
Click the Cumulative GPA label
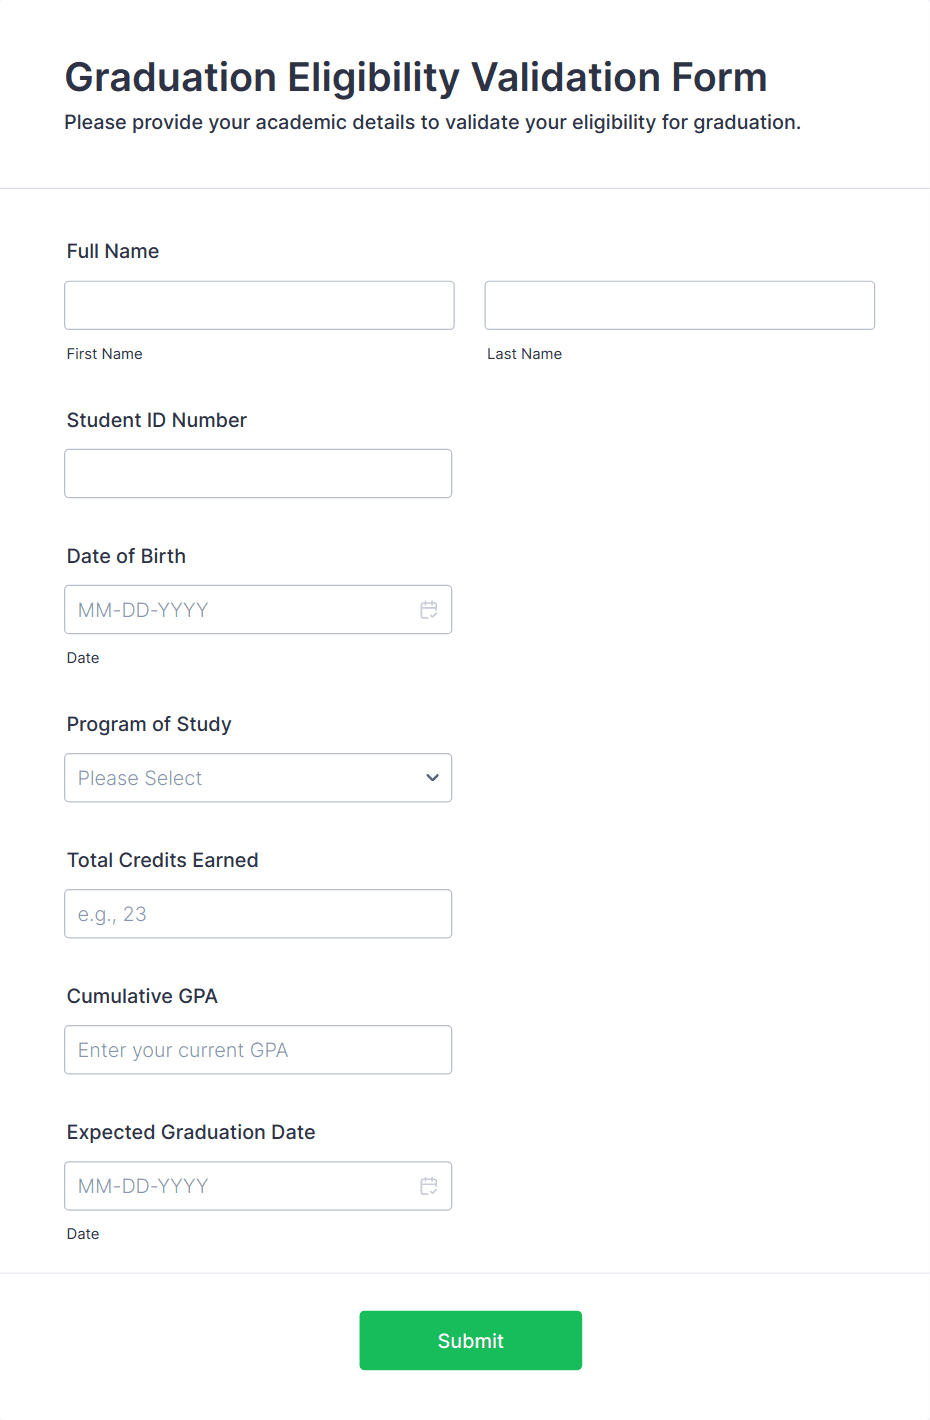point(141,996)
